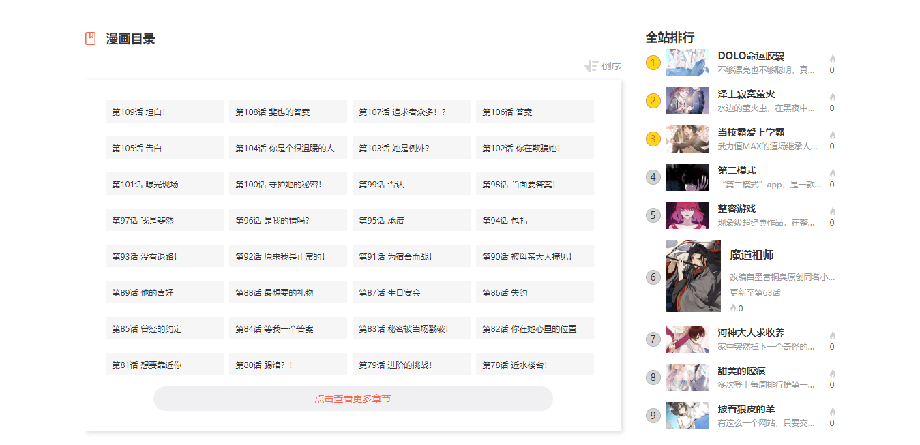Click the gray rank 4 badge

(x=653, y=177)
